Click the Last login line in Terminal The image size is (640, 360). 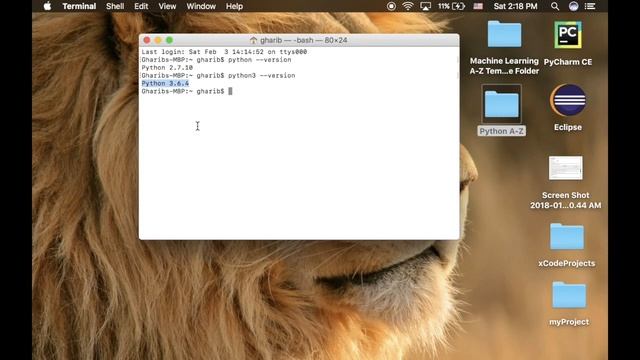[224, 52]
